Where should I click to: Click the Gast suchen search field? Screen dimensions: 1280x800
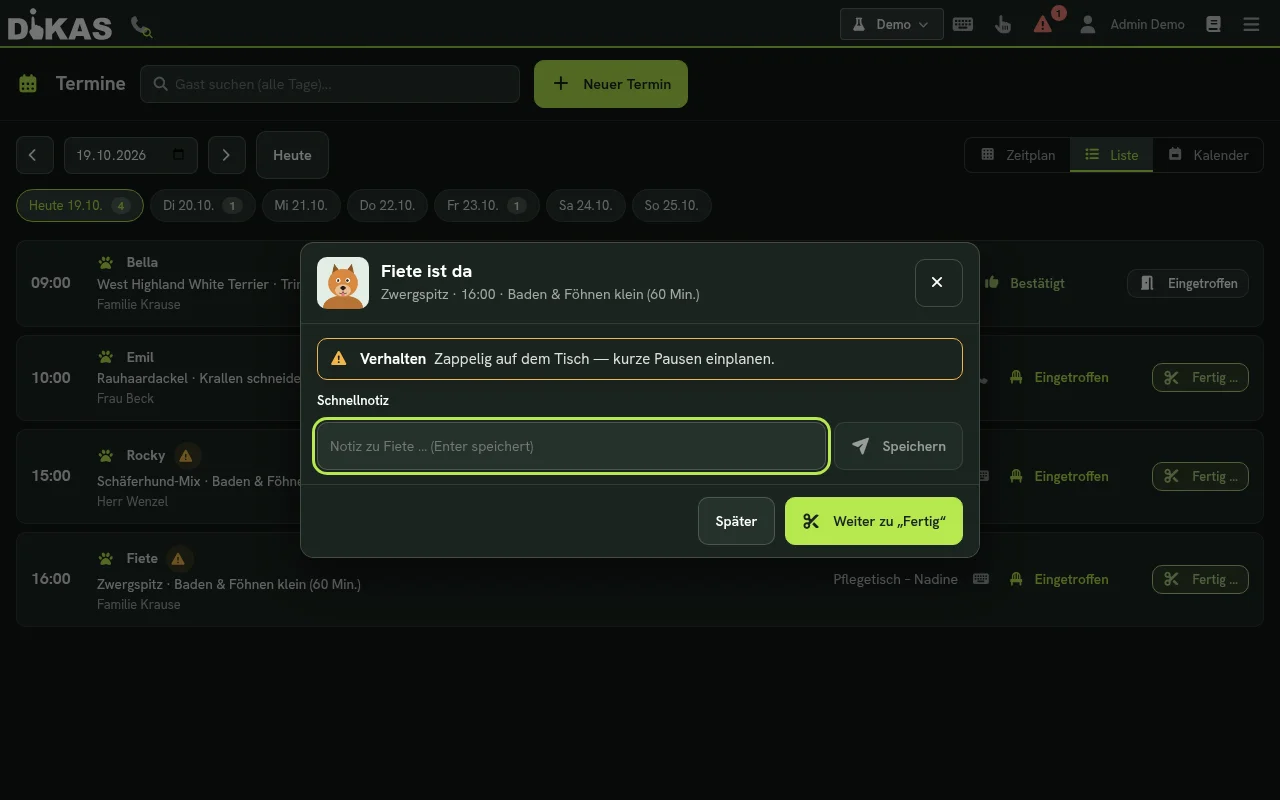tap(330, 84)
